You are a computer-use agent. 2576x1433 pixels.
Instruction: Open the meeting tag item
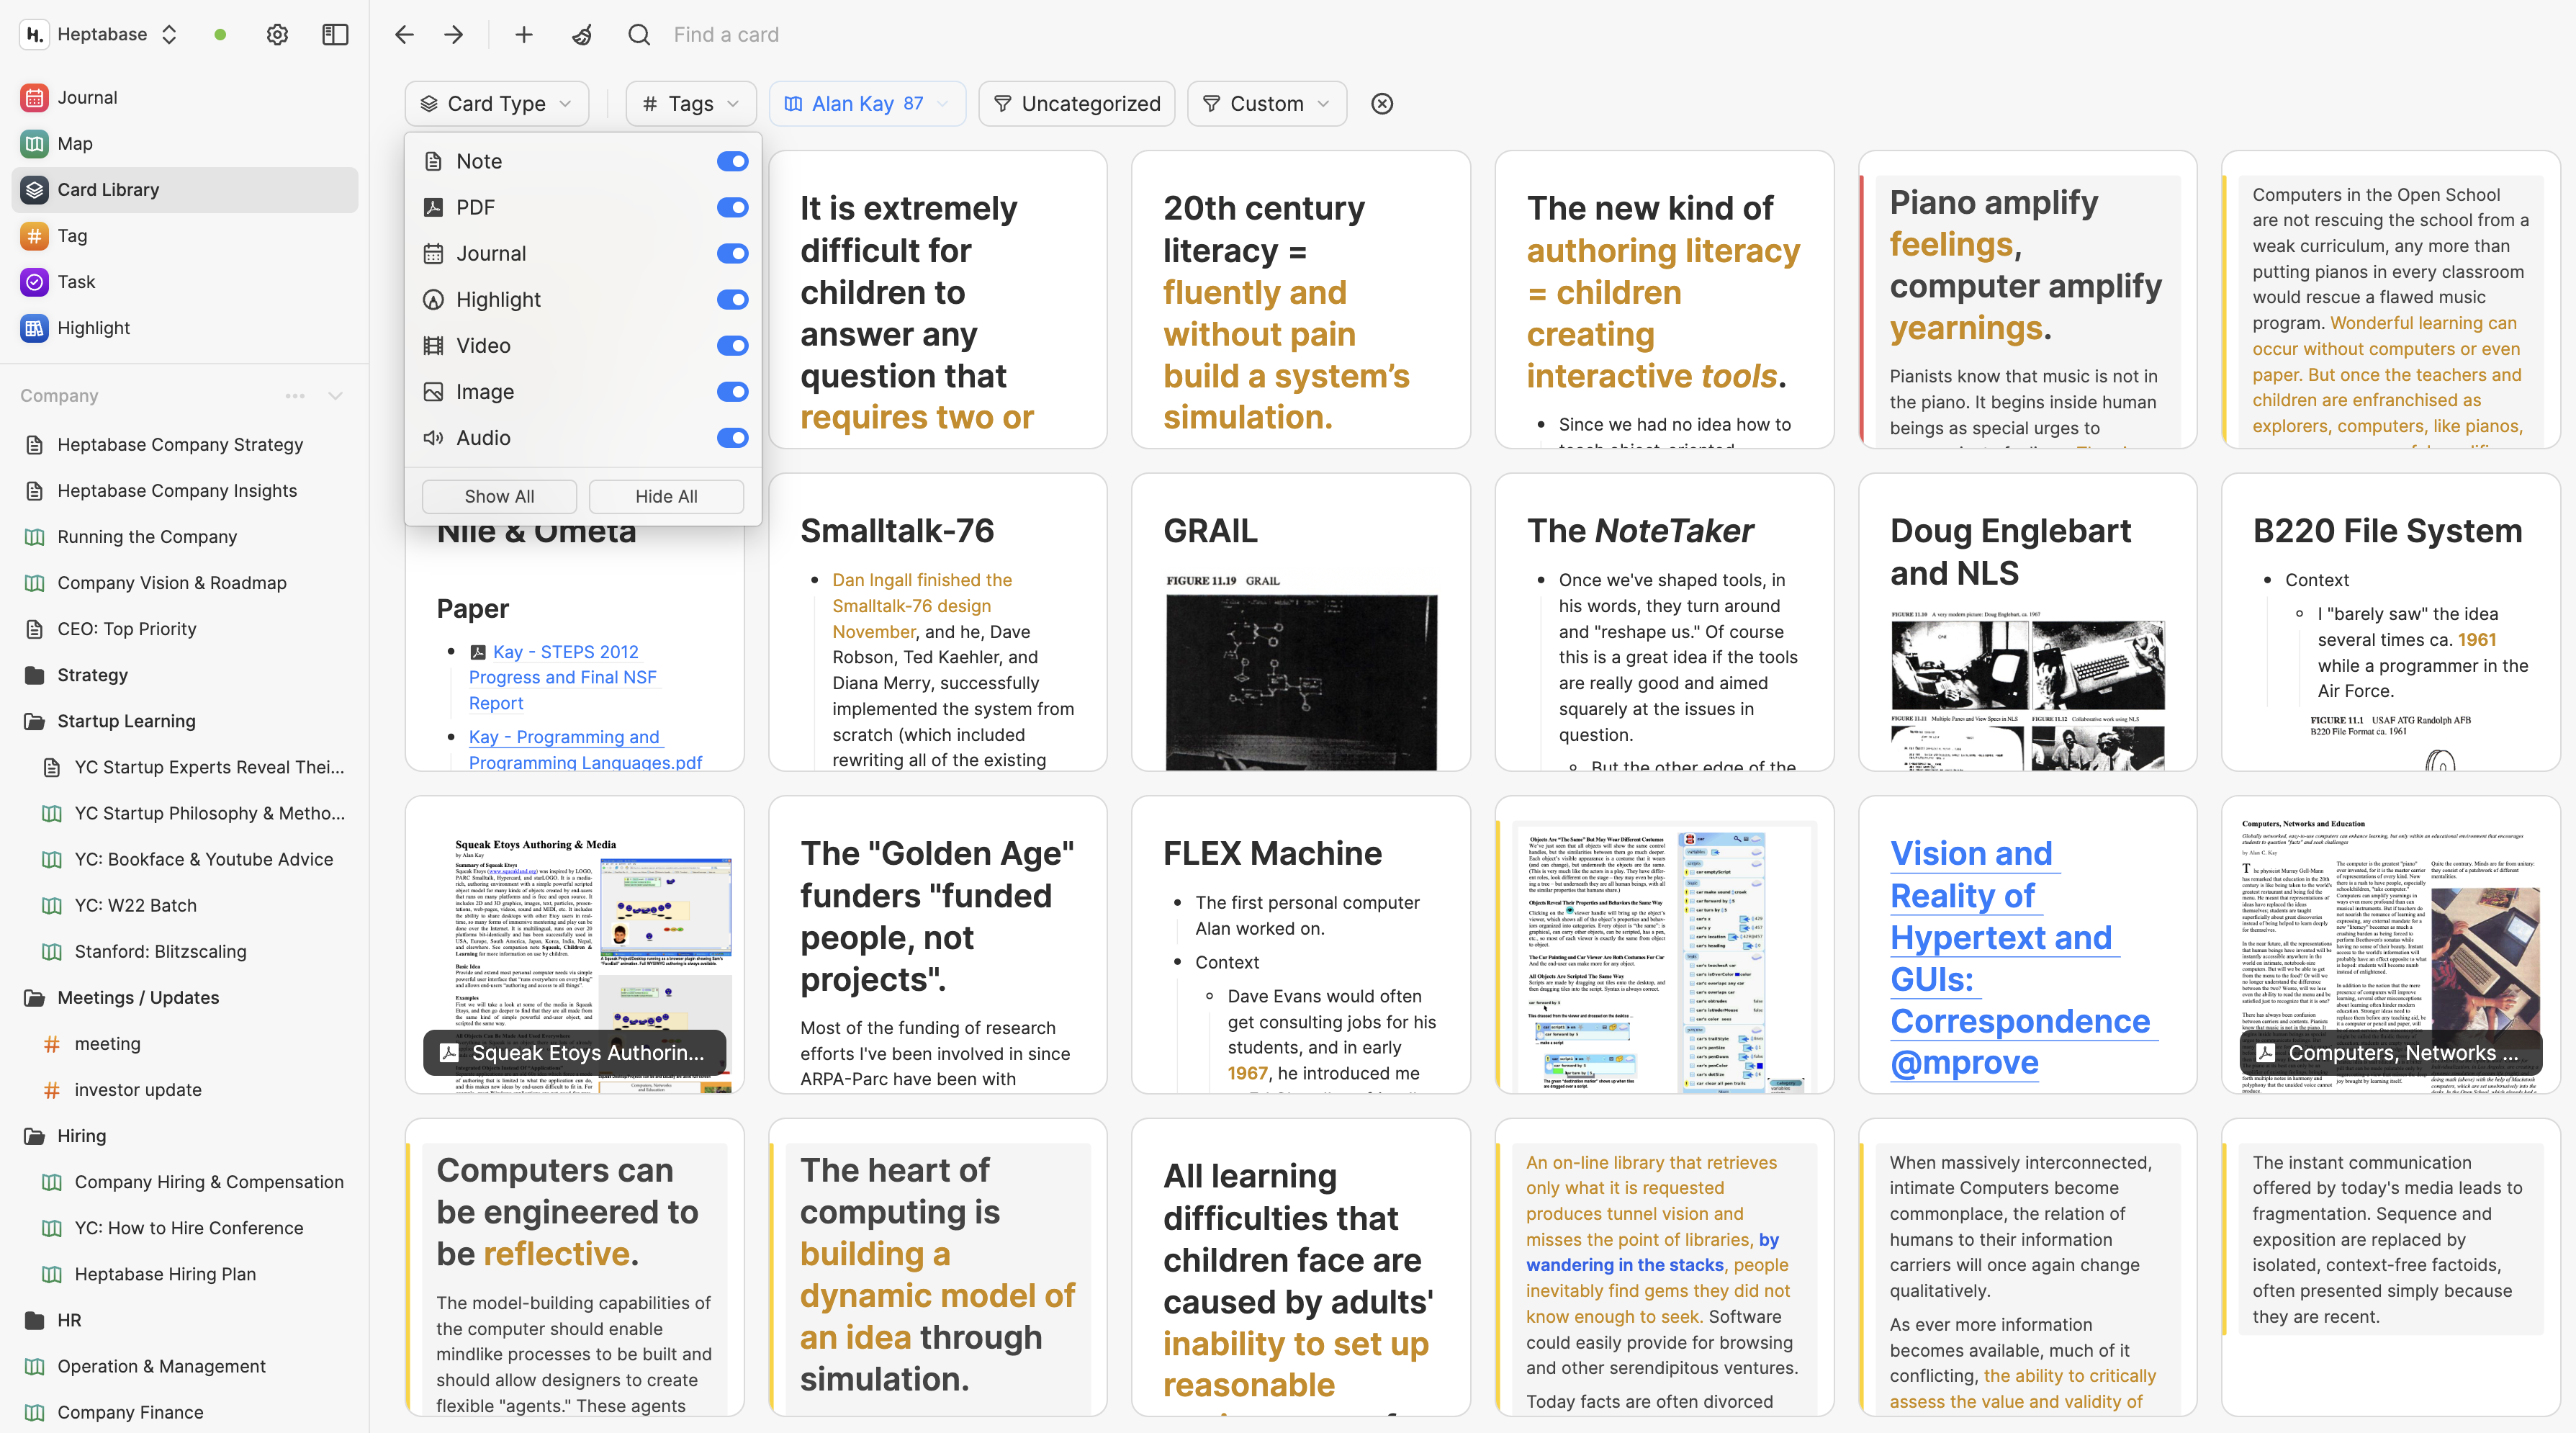(x=184, y=1043)
